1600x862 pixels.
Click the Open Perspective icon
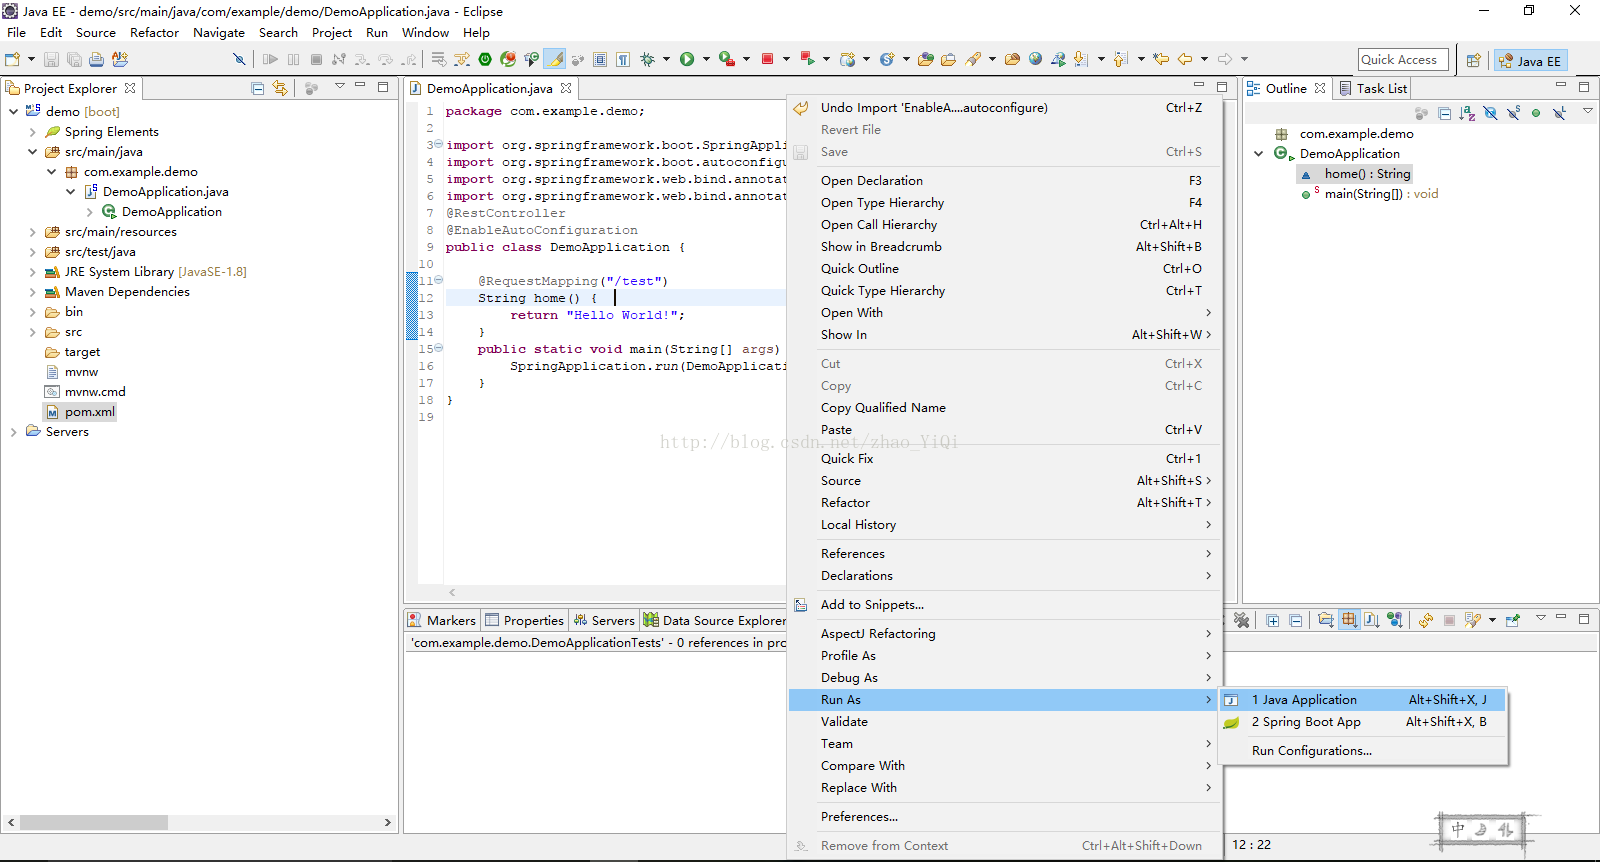coord(1473,60)
